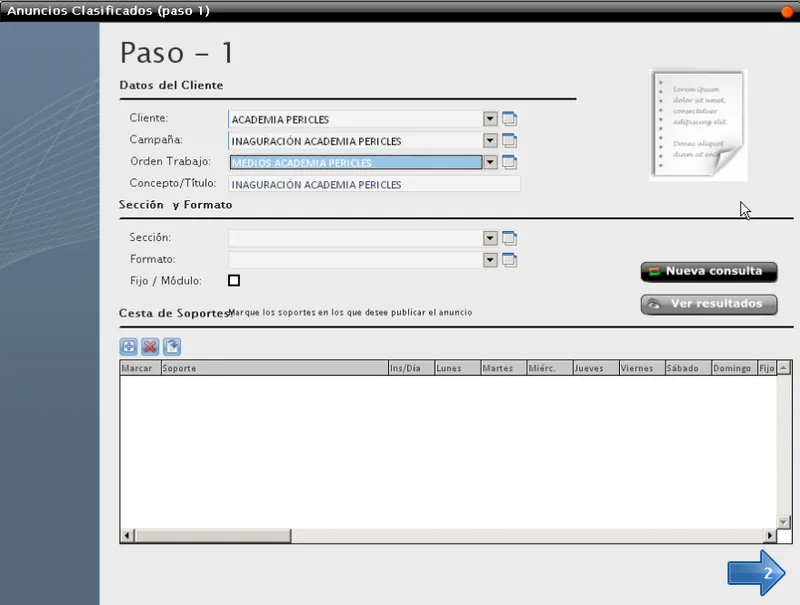This screenshot has width=800, height=605.
Task: Click the copy/paste soportes icon
Action: tap(172, 347)
